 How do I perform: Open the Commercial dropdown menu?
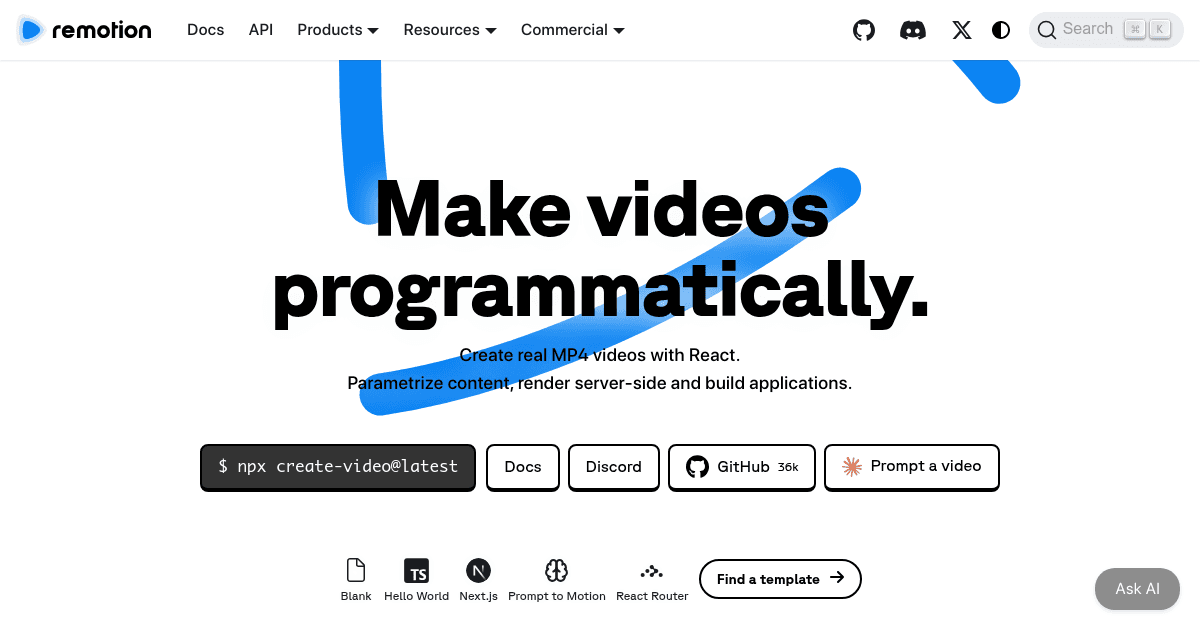click(x=573, y=30)
